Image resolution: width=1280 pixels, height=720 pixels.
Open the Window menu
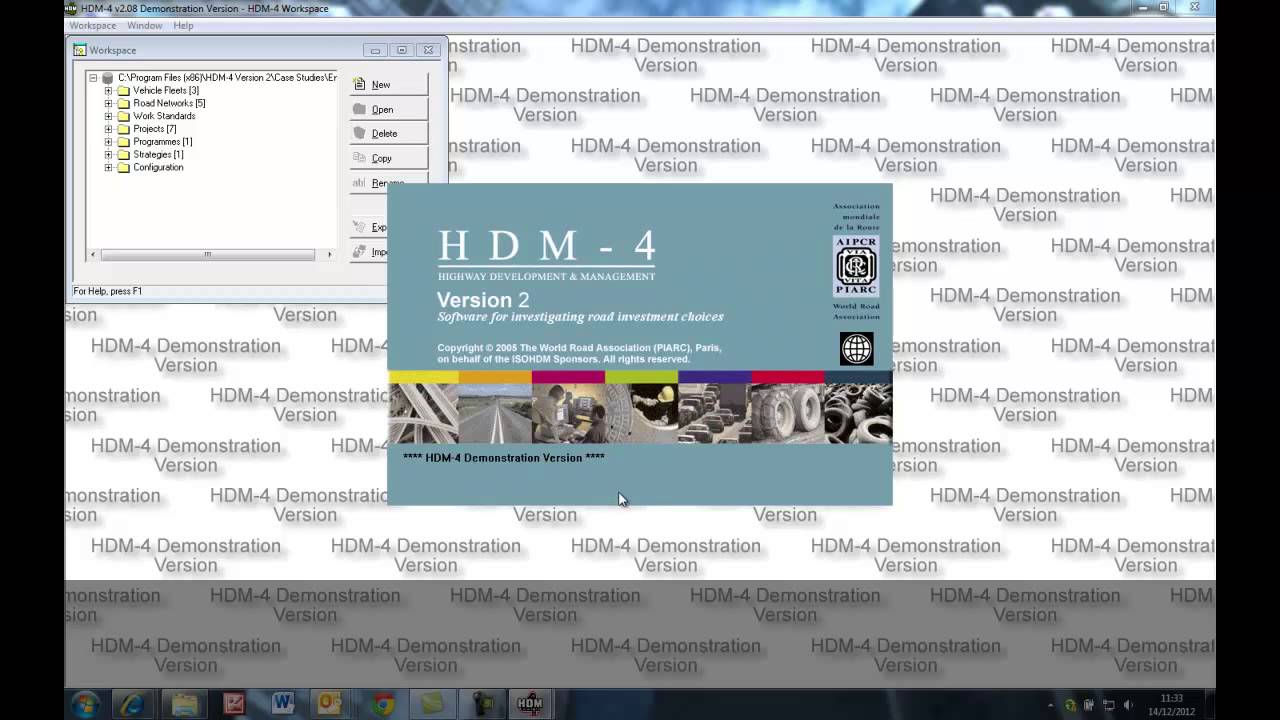click(145, 25)
